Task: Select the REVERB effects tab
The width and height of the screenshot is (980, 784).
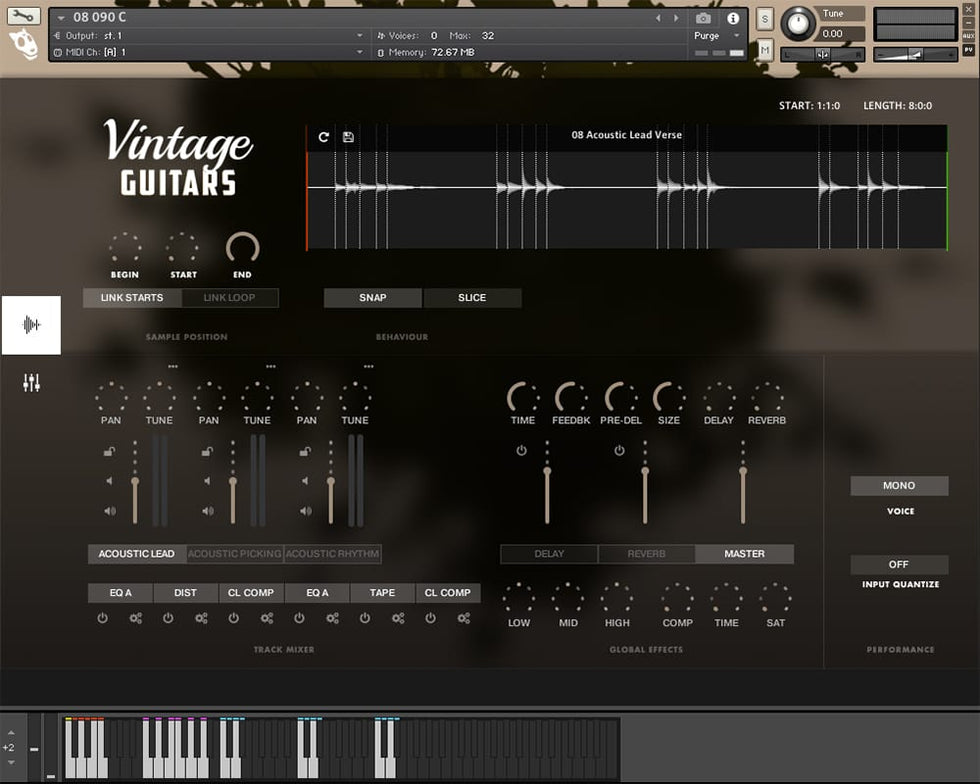Action: 646,554
